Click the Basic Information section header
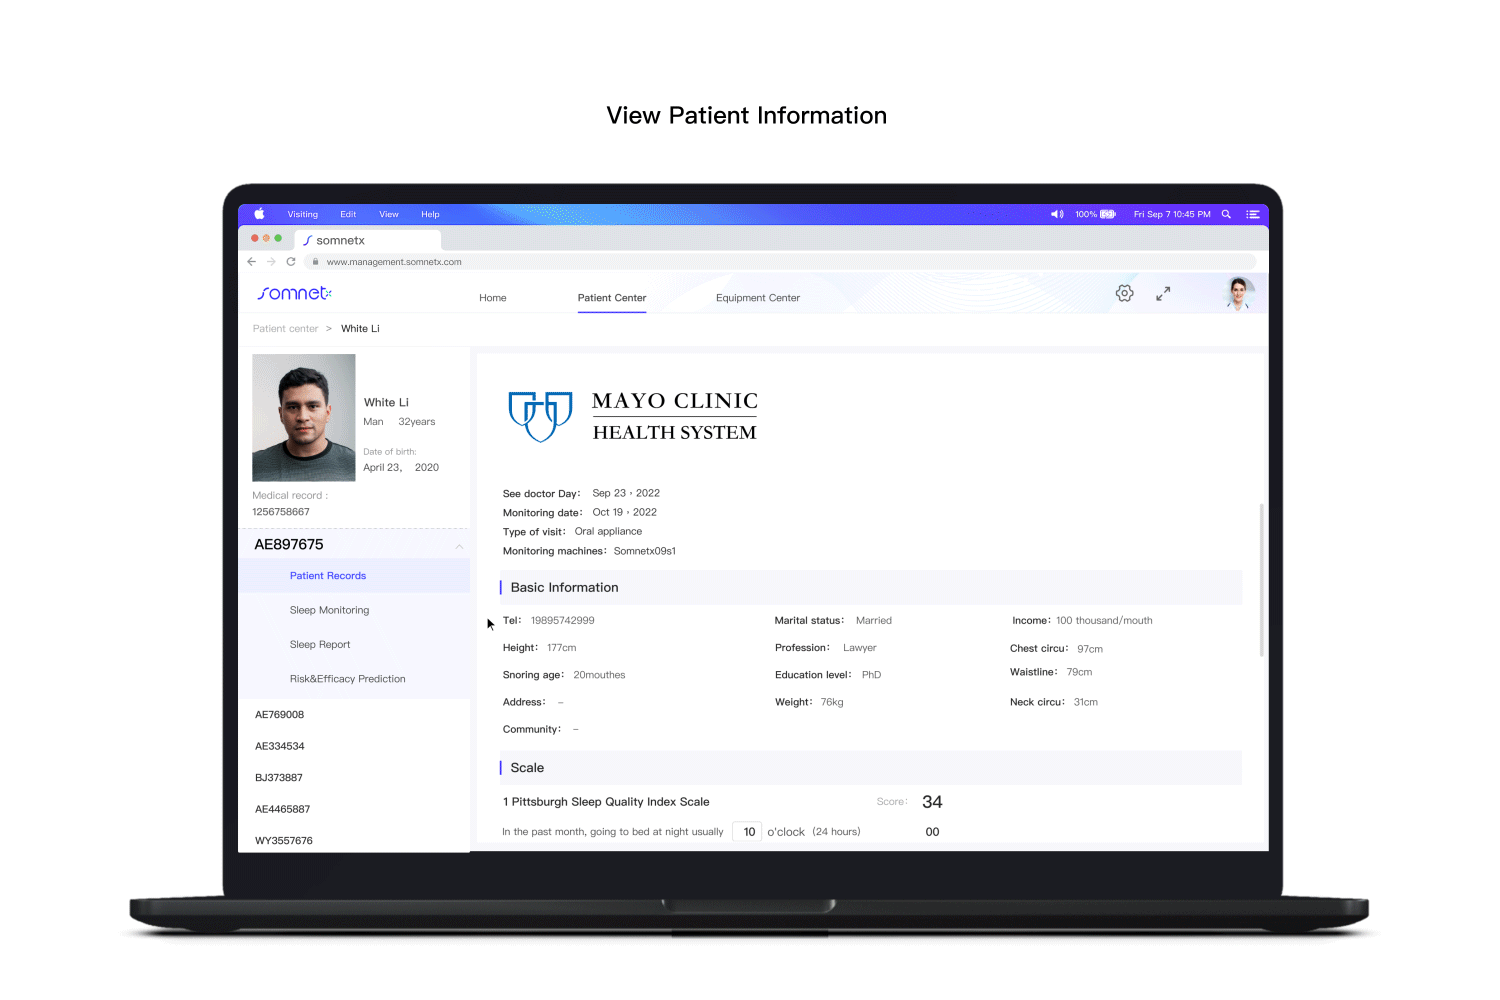Screen dimensions: 1500x1000 click(x=870, y=588)
